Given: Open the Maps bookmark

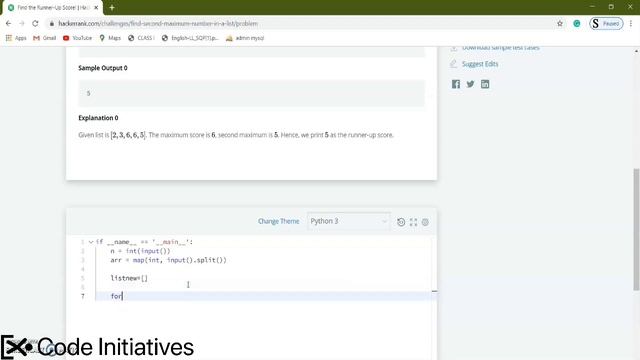Looking at the screenshot, I should coord(110,38).
